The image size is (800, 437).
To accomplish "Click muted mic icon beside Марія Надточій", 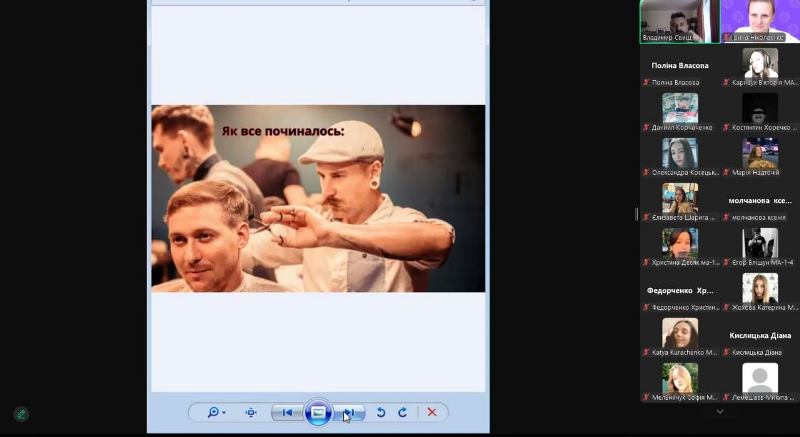I will coord(727,172).
